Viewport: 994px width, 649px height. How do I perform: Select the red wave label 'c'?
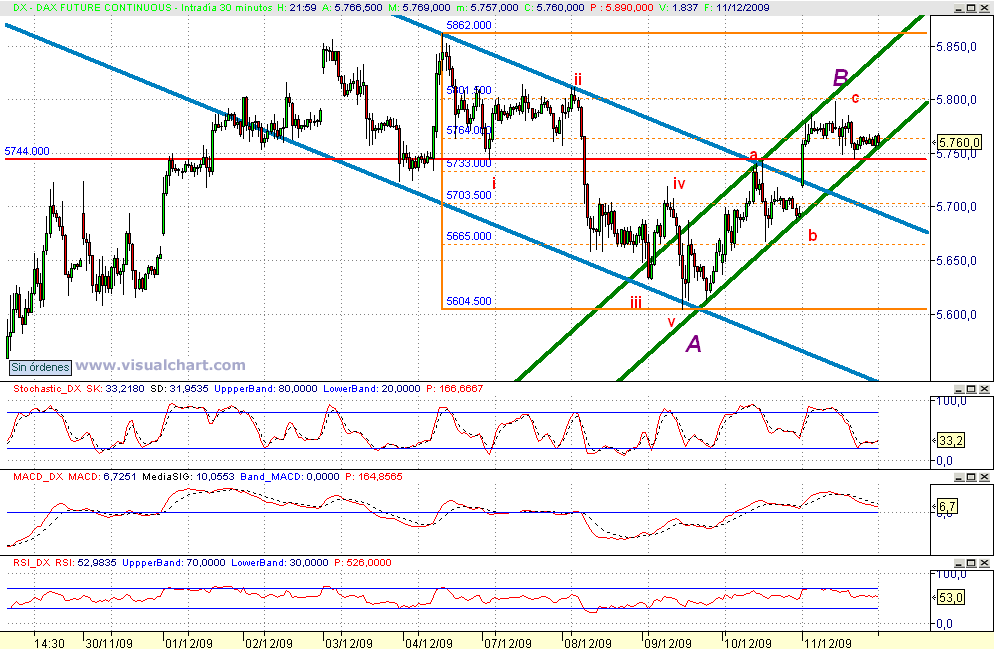pos(855,98)
